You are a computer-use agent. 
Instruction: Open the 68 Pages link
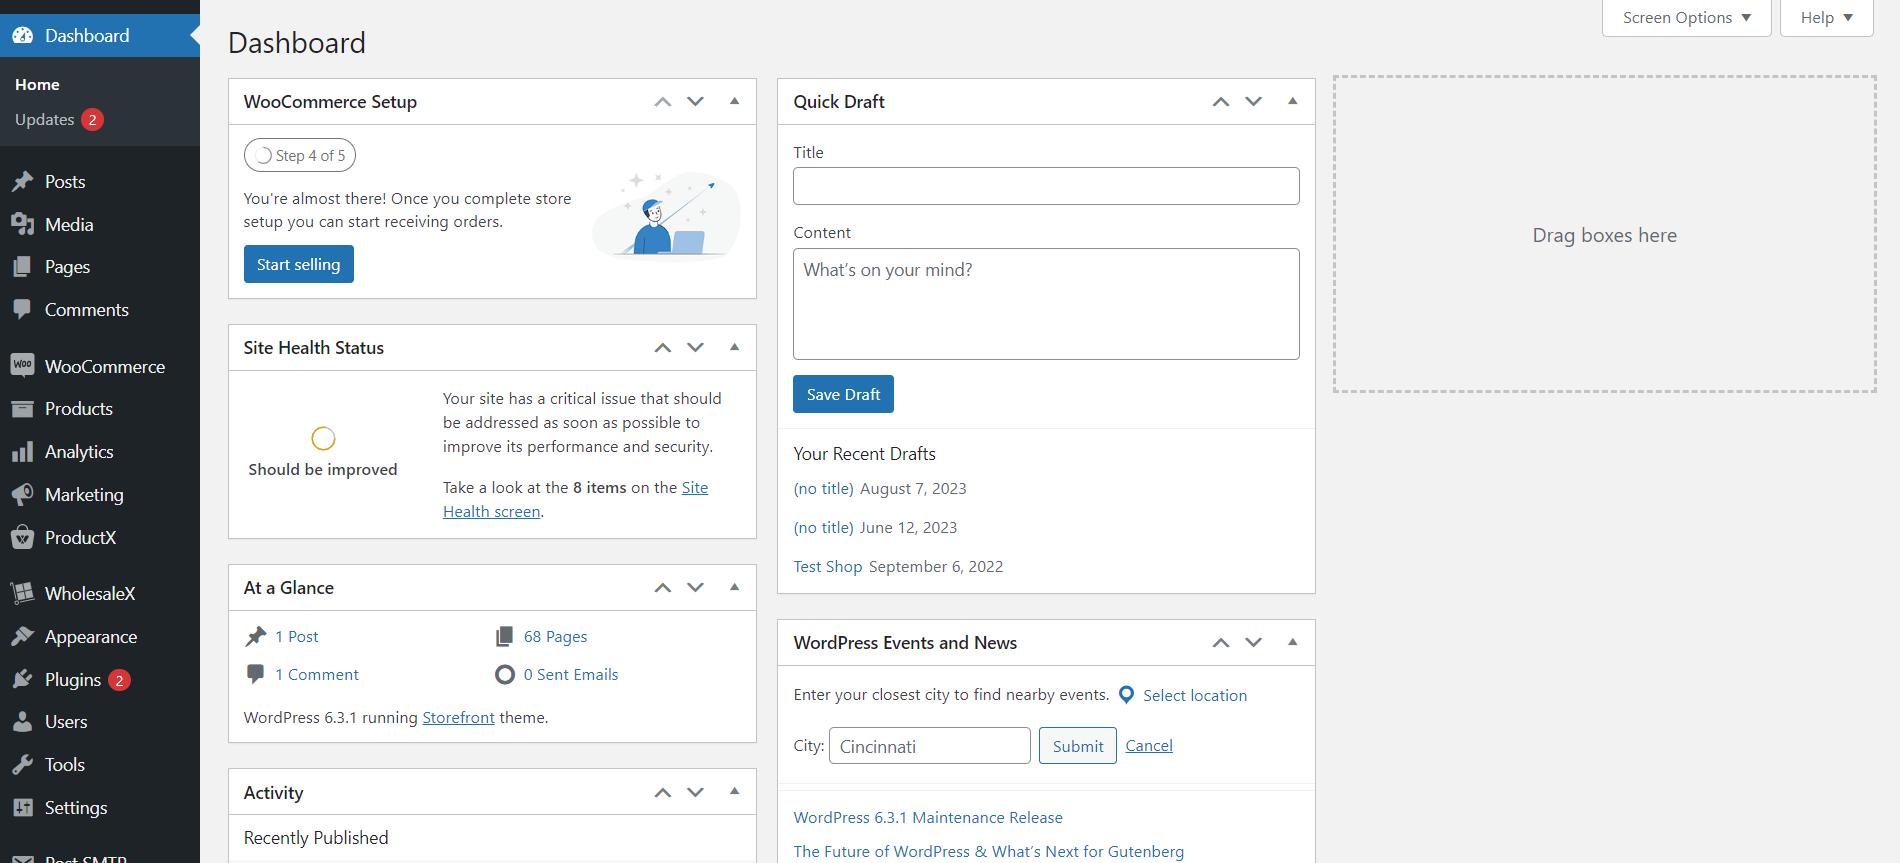[x=555, y=637]
